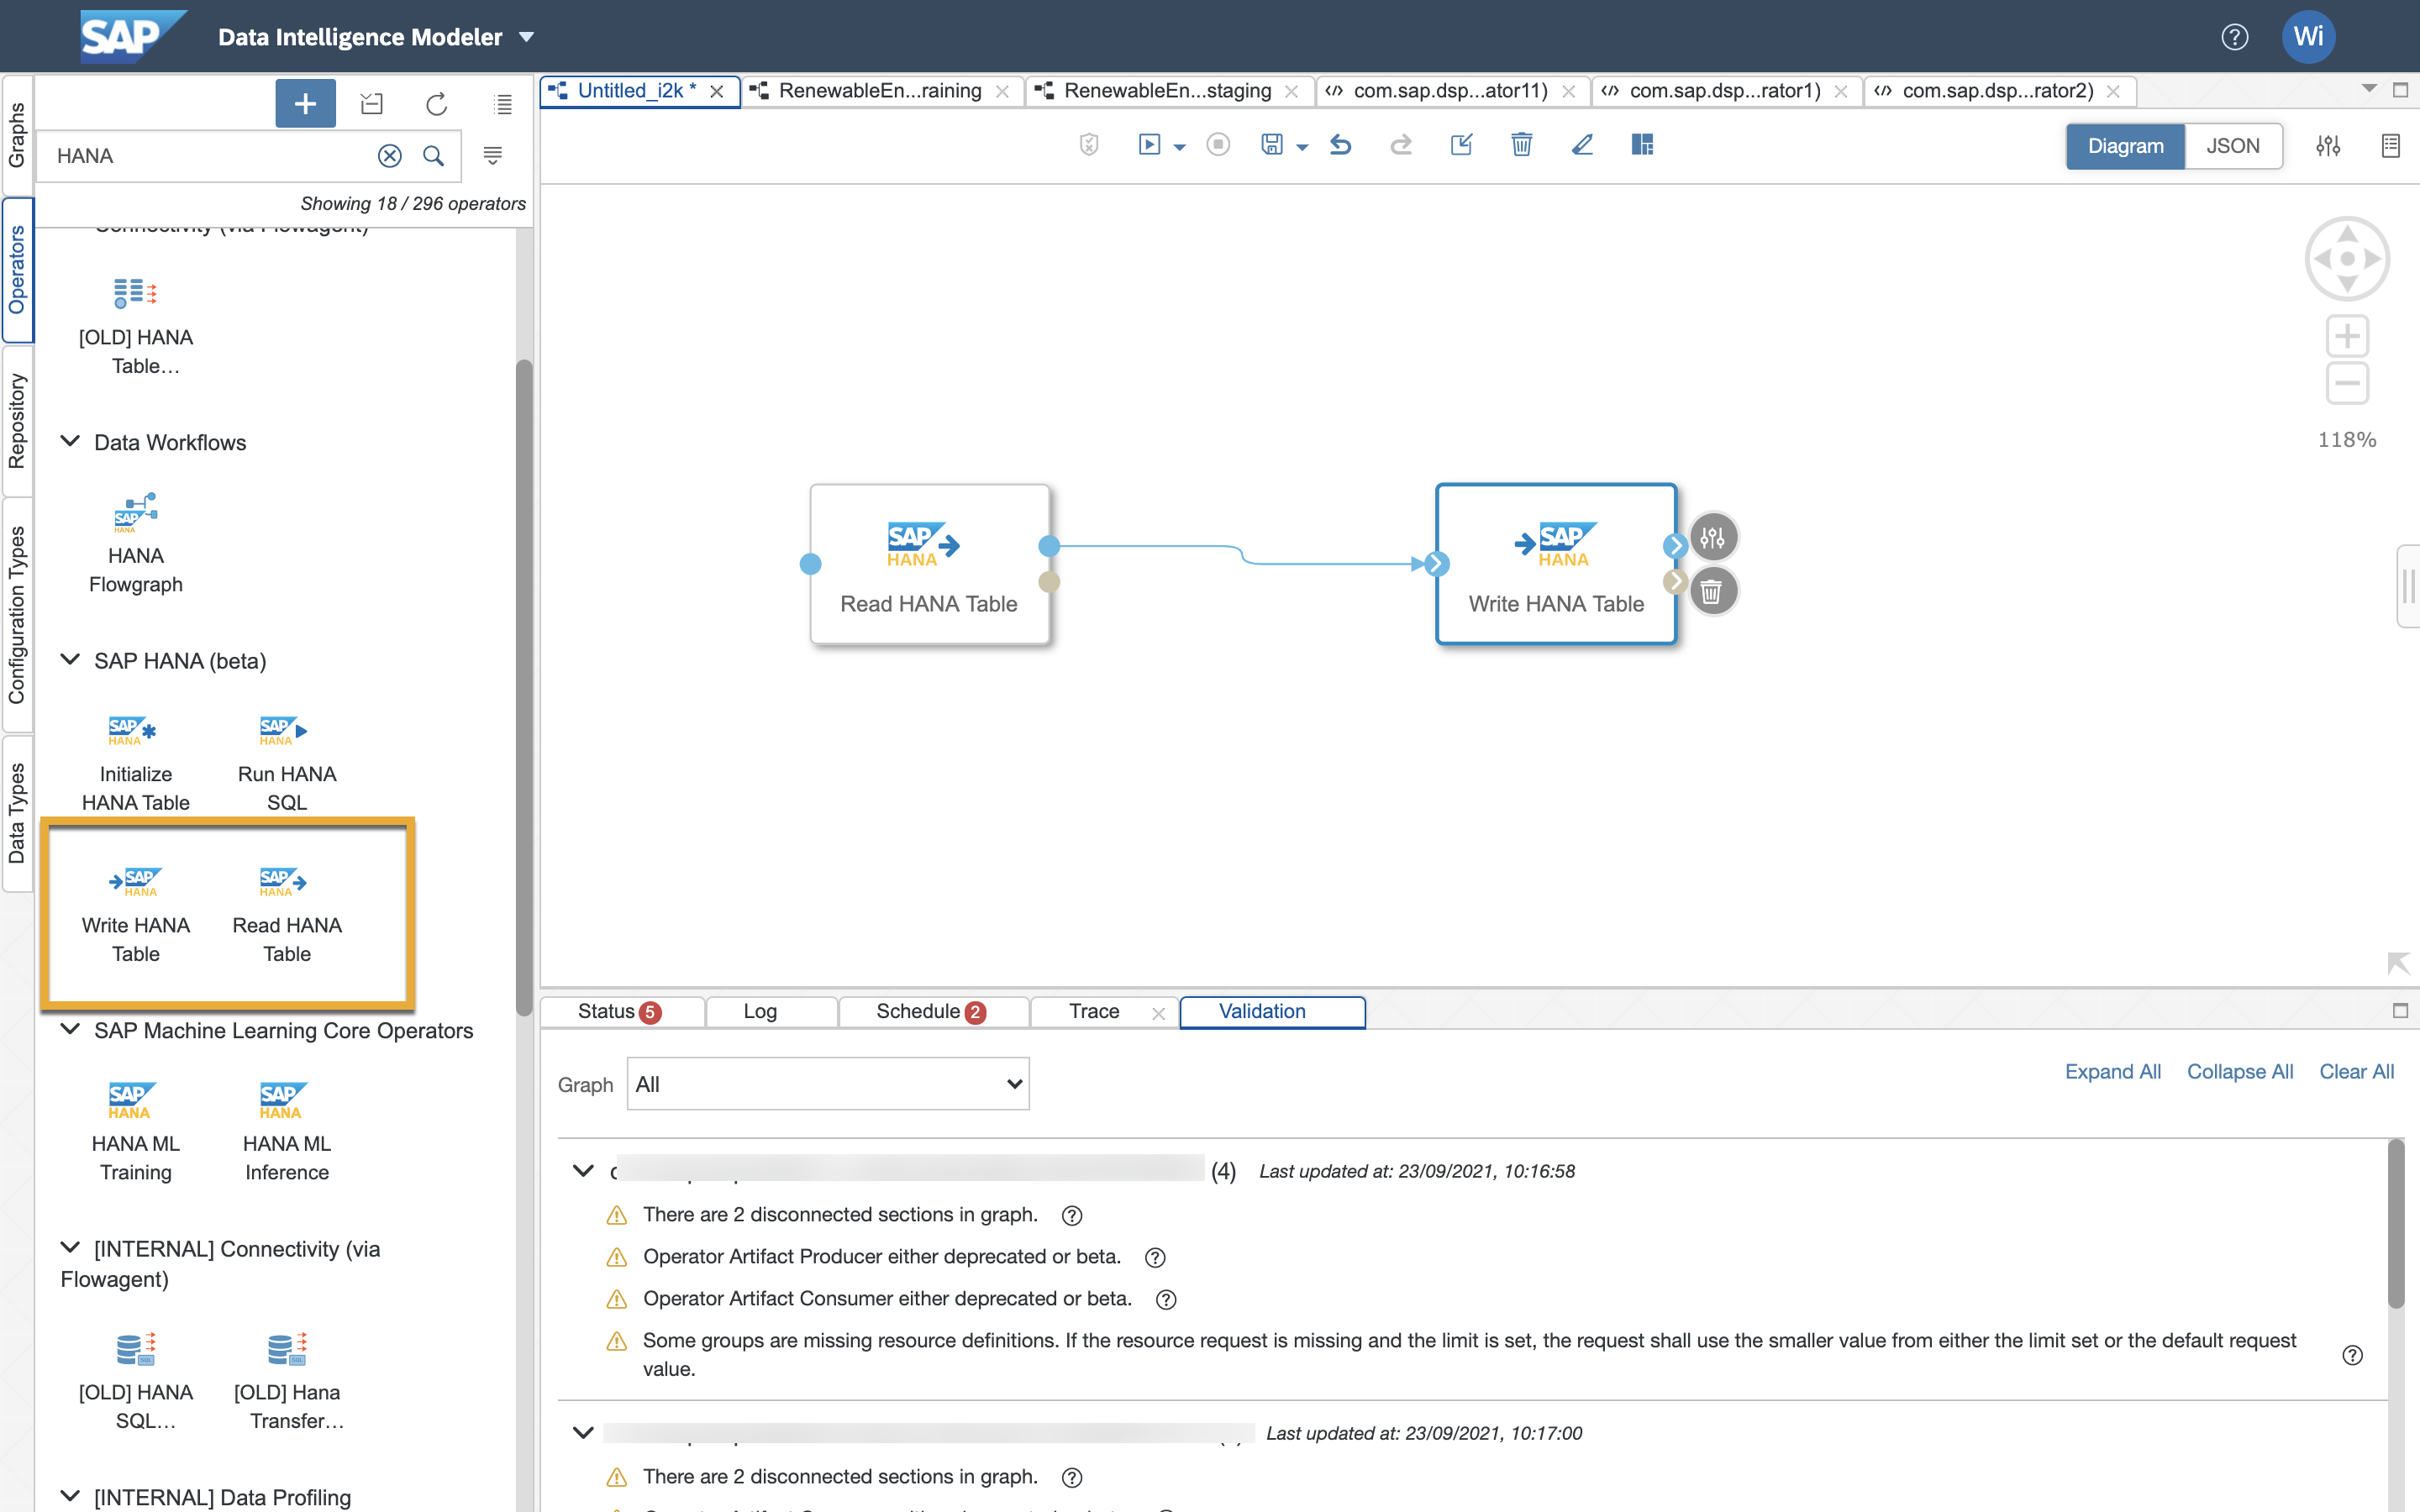Collapse SAP Machine Learning Core Operators
This screenshot has height=1512, width=2420.
click(x=70, y=1029)
